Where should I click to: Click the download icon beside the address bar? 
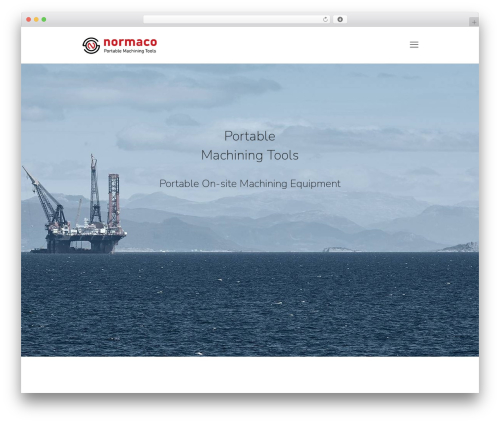340,20
